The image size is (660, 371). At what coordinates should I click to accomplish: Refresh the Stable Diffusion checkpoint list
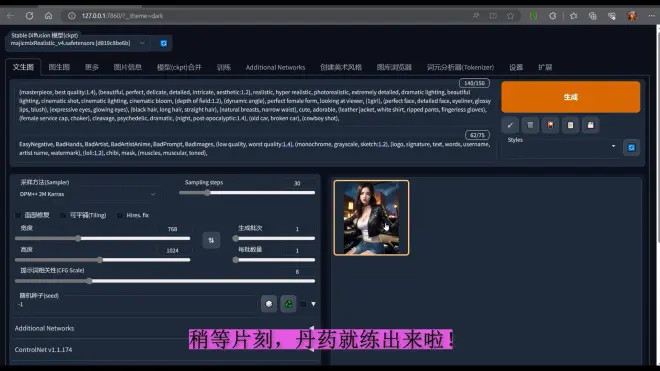164,43
